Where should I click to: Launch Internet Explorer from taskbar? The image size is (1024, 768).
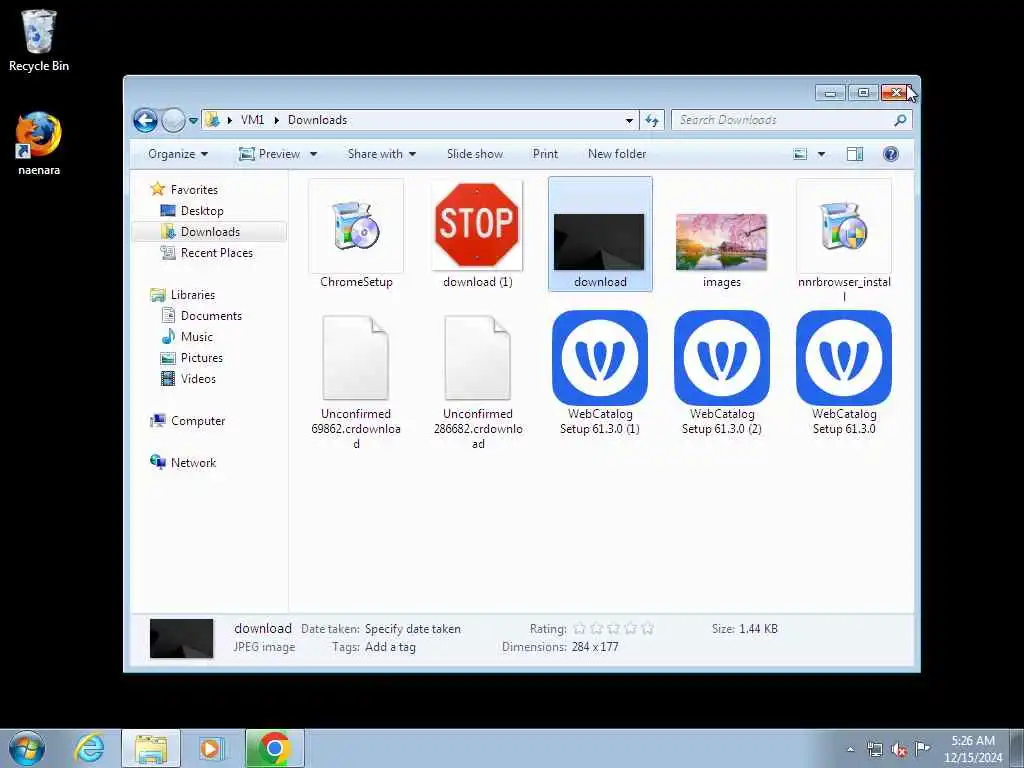(89, 748)
